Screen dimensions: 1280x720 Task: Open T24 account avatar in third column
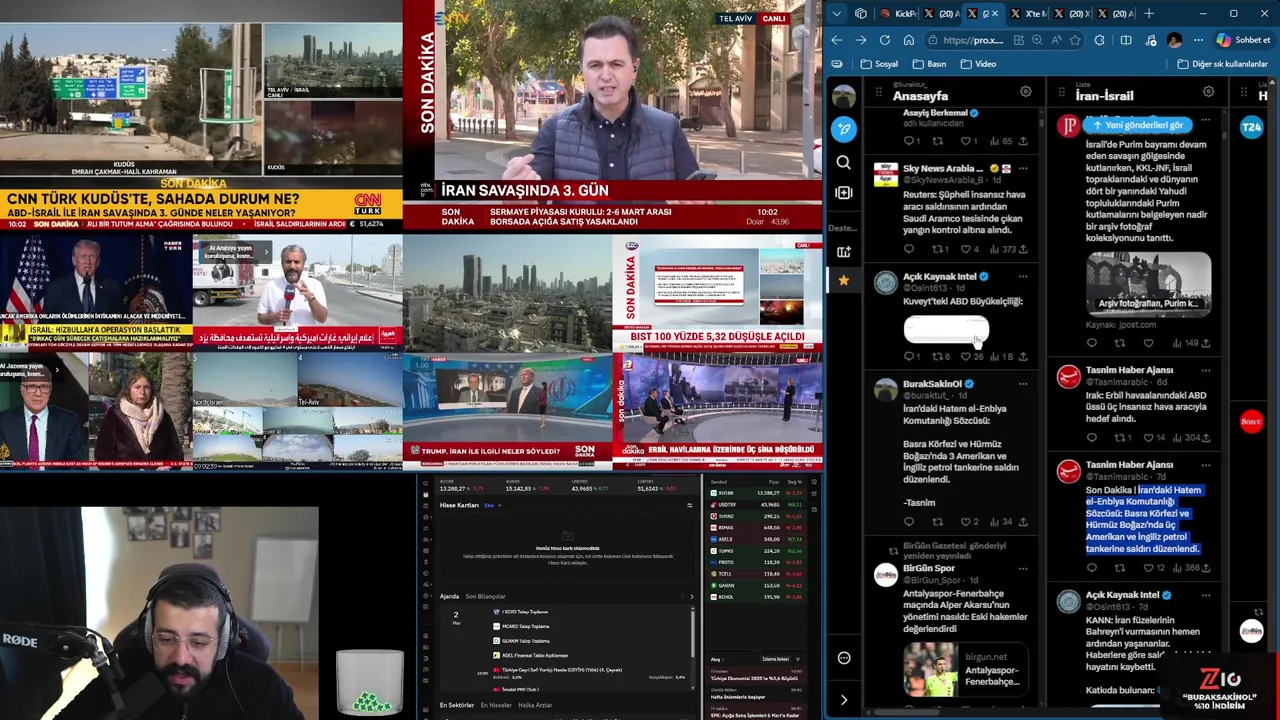[1251, 127]
